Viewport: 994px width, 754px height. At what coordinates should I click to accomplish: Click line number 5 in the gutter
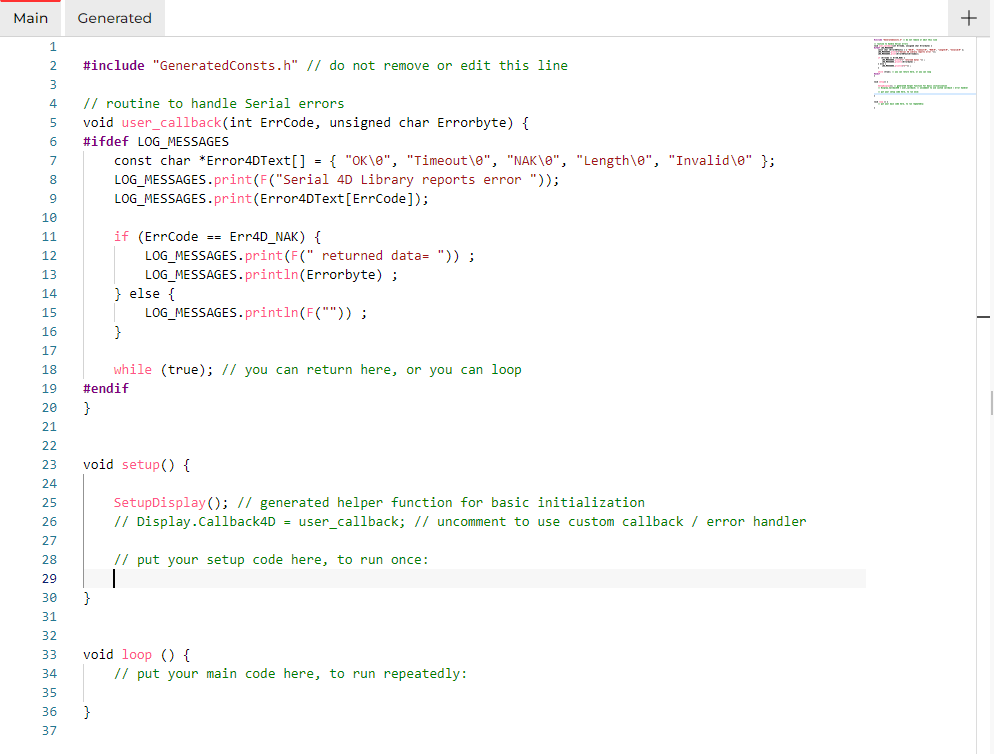pyautogui.click(x=52, y=122)
